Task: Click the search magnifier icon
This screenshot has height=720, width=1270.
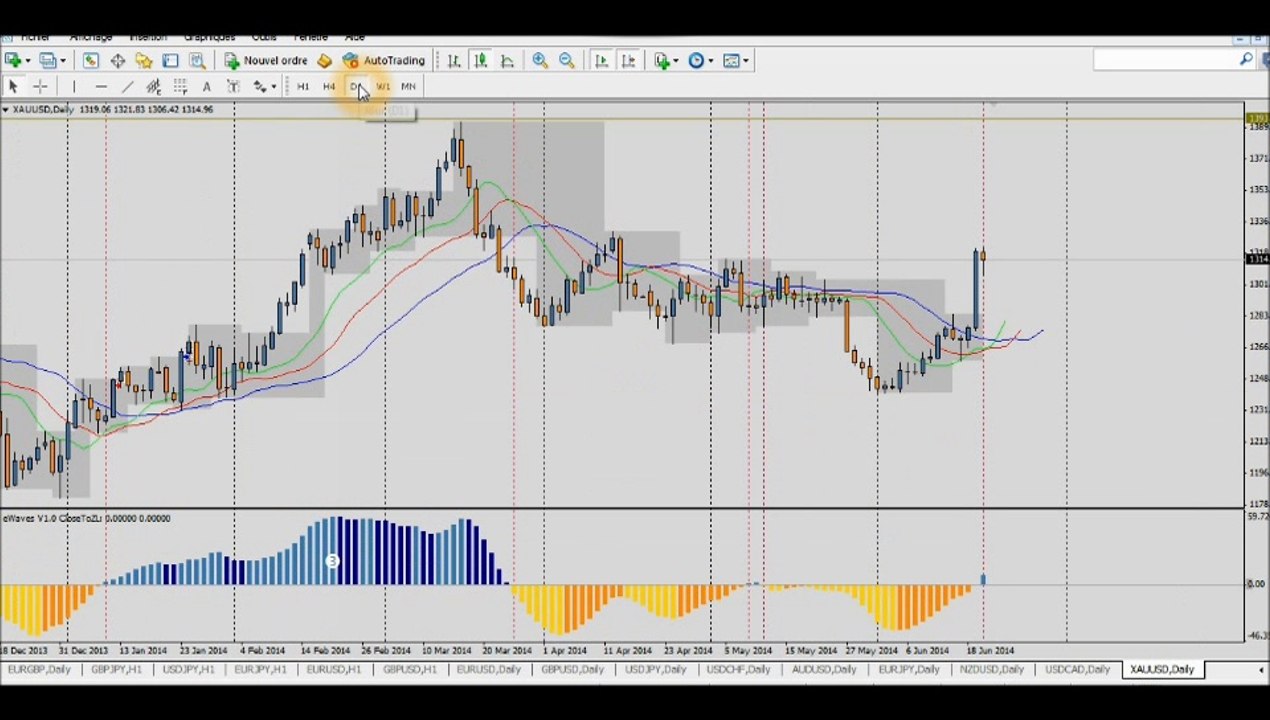Action: [1245, 60]
